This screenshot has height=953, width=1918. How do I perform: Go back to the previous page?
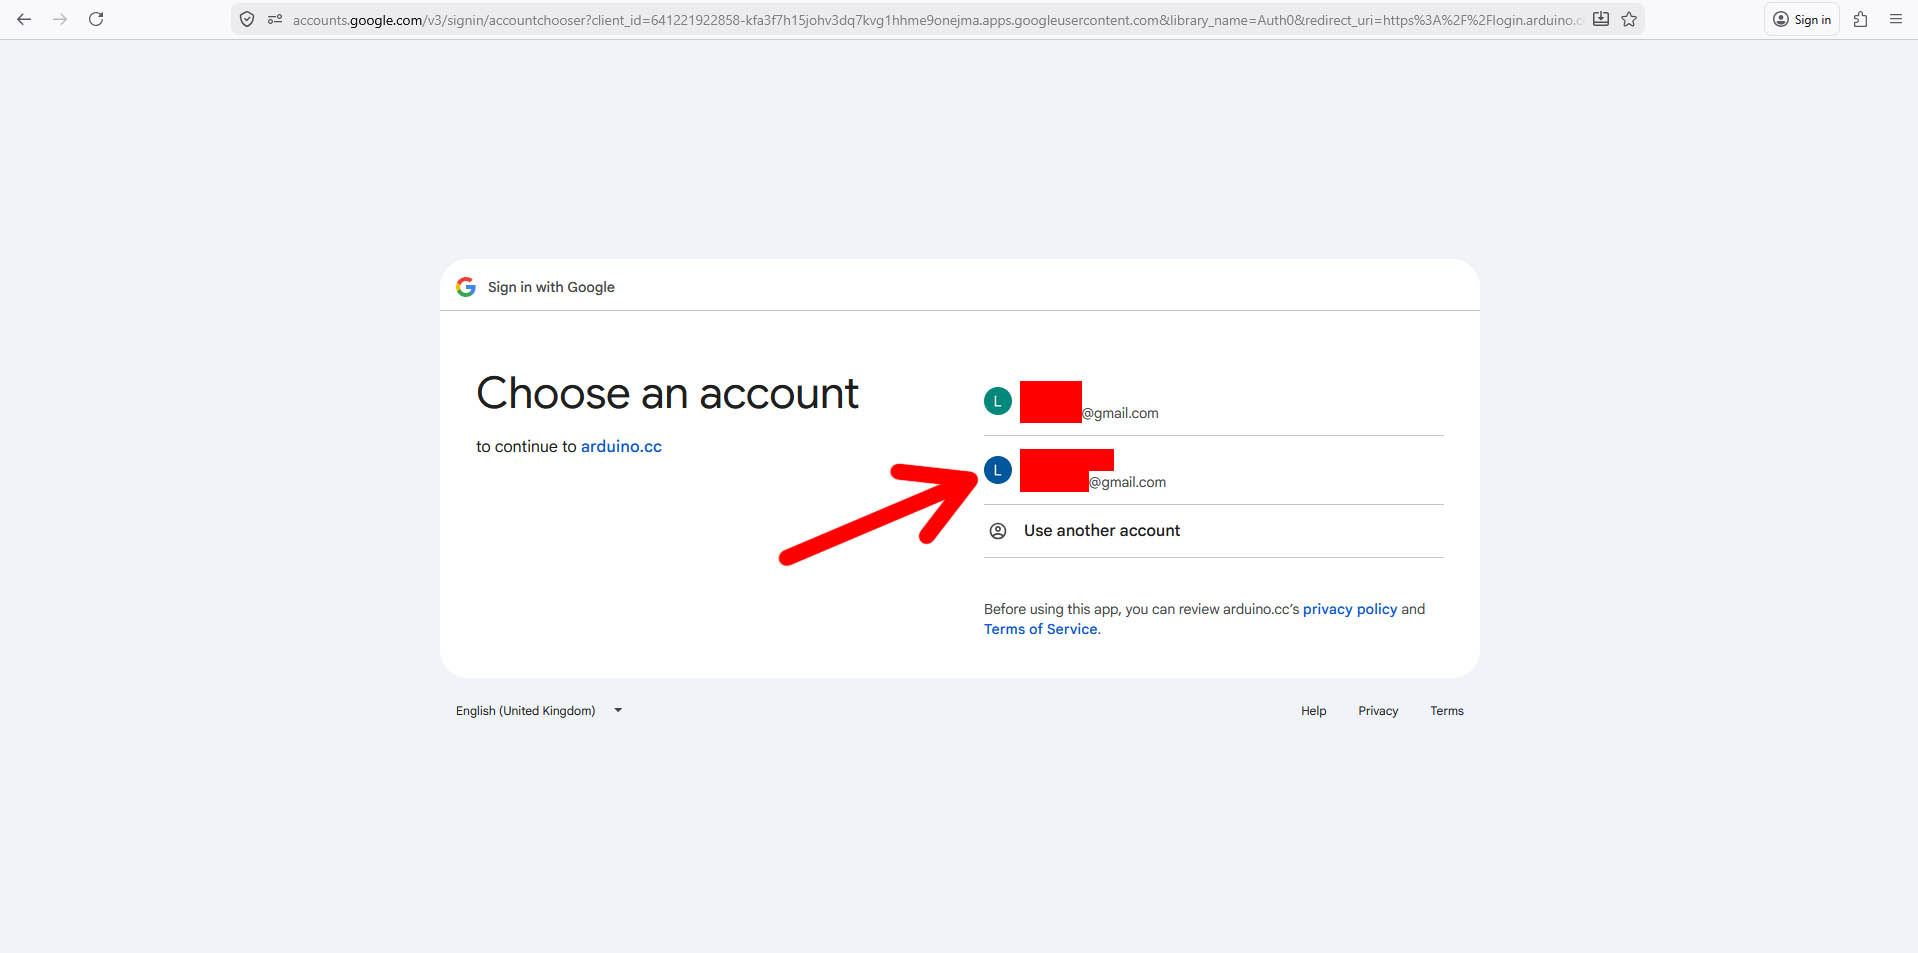pyautogui.click(x=24, y=19)
